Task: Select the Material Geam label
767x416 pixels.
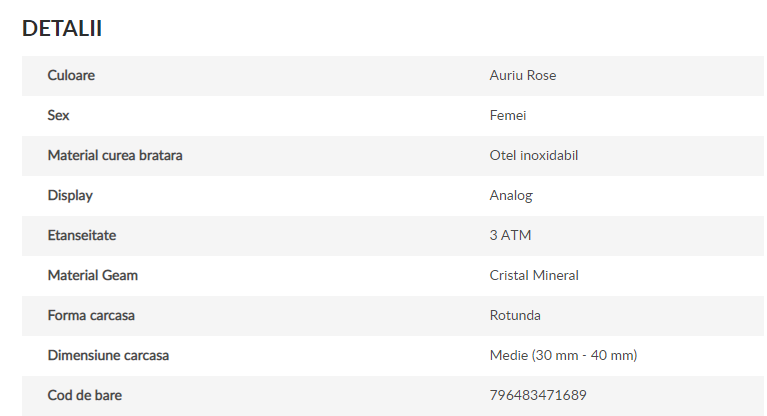Action: (x=92, y=276)
